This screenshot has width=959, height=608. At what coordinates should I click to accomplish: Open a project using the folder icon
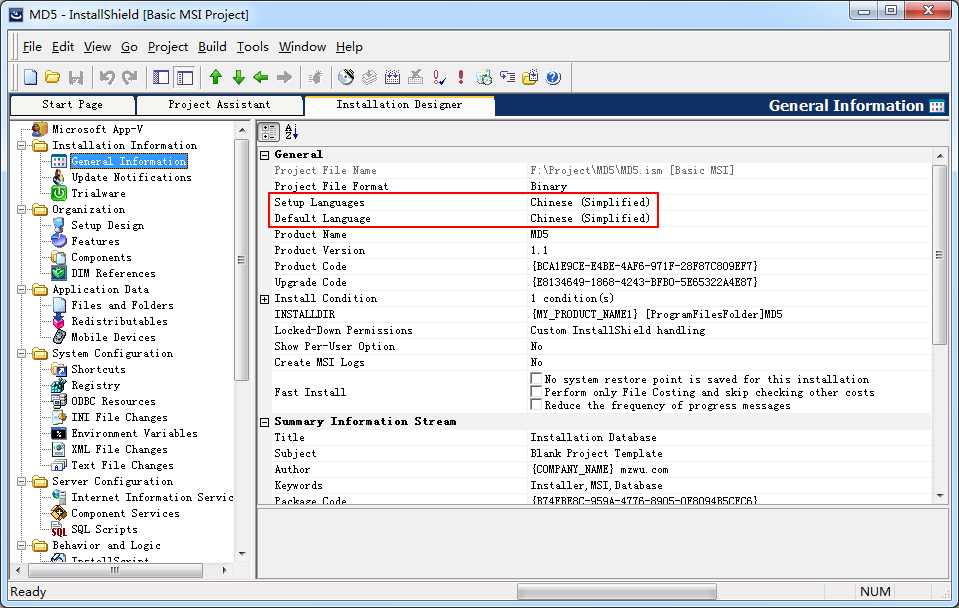[x=53, y=77]
